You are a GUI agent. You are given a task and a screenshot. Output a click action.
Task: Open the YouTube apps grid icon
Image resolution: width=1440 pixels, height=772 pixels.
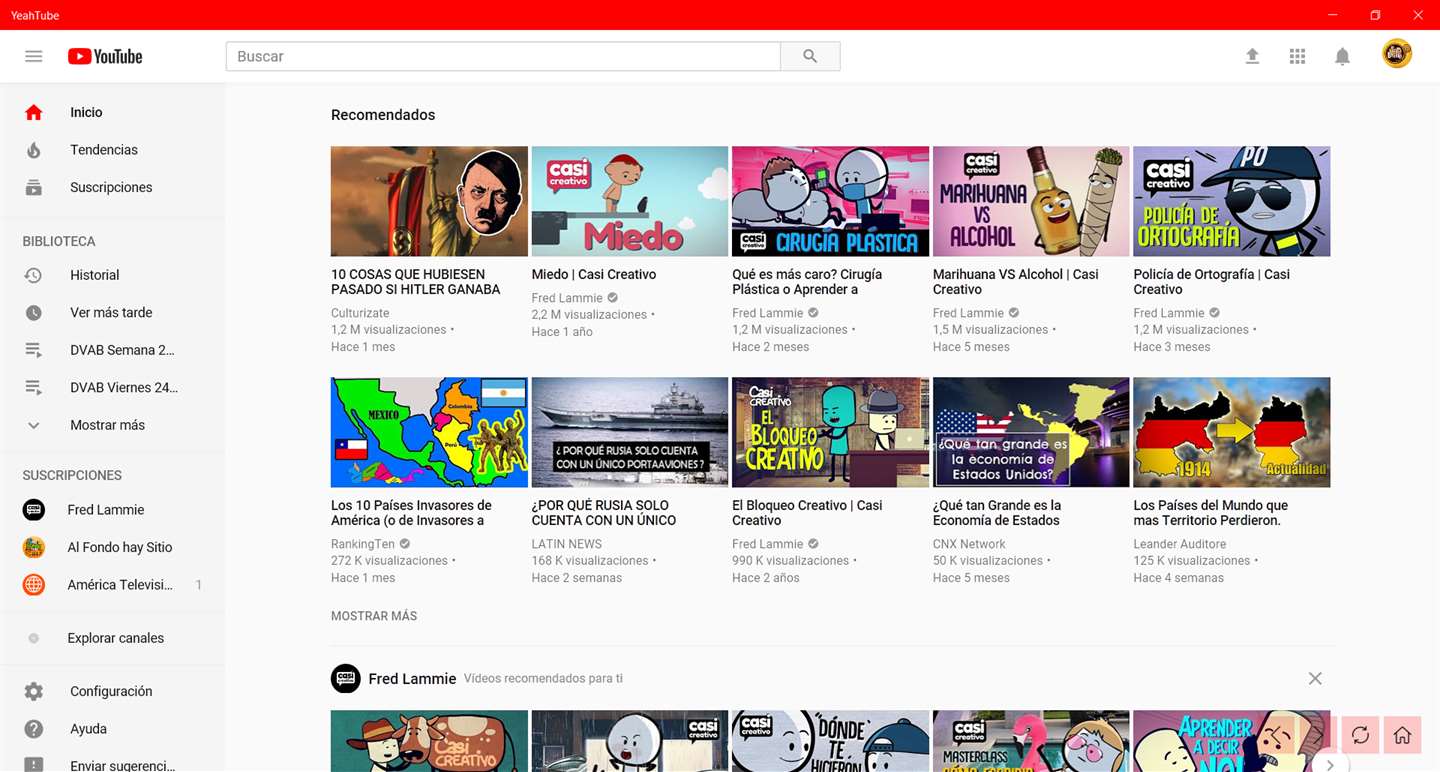coord(1297,56)
